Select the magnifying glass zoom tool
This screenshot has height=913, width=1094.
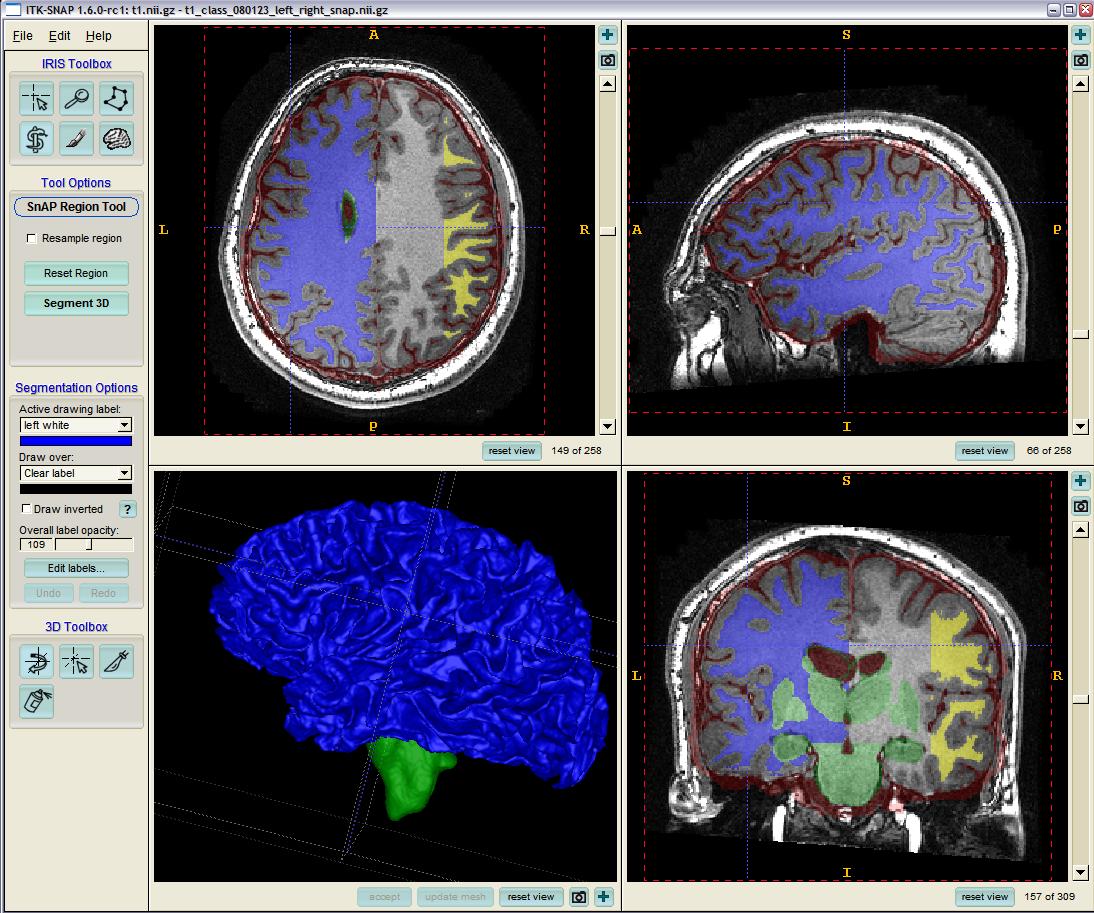(x=77, y=99)
